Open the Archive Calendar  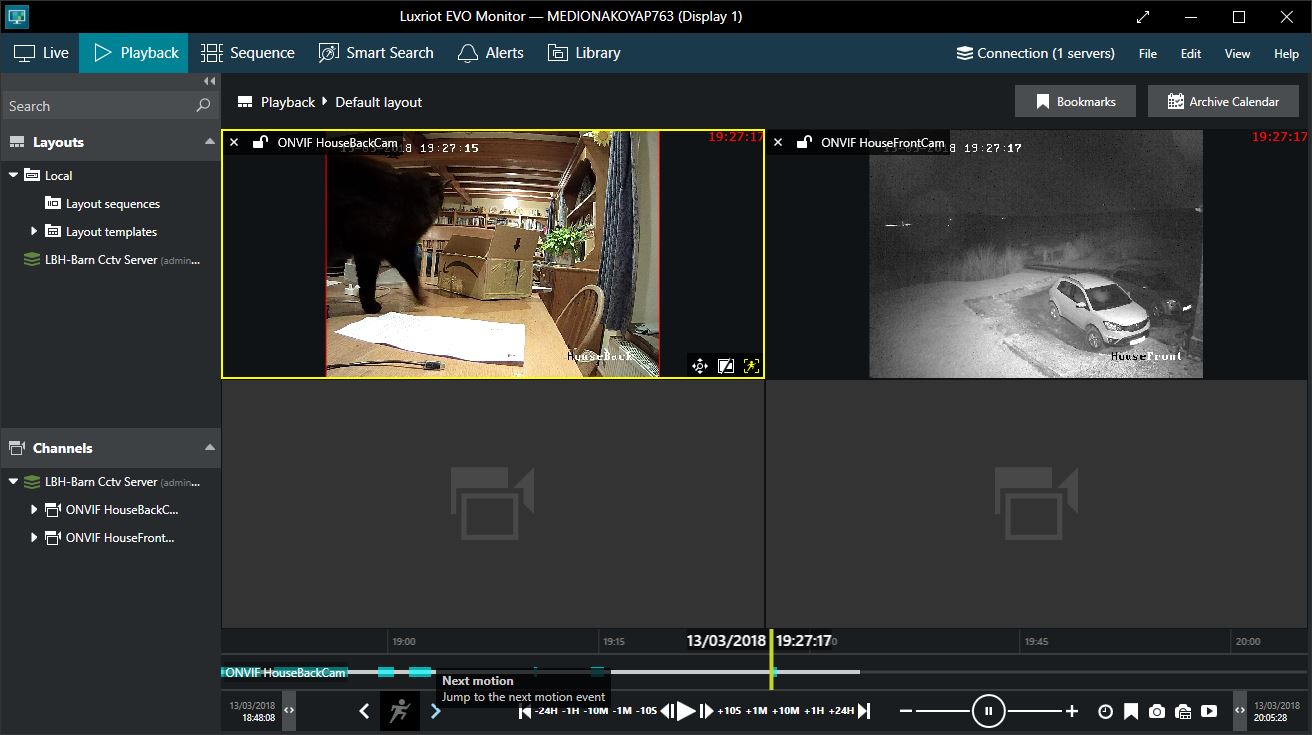click(1223, 101)
